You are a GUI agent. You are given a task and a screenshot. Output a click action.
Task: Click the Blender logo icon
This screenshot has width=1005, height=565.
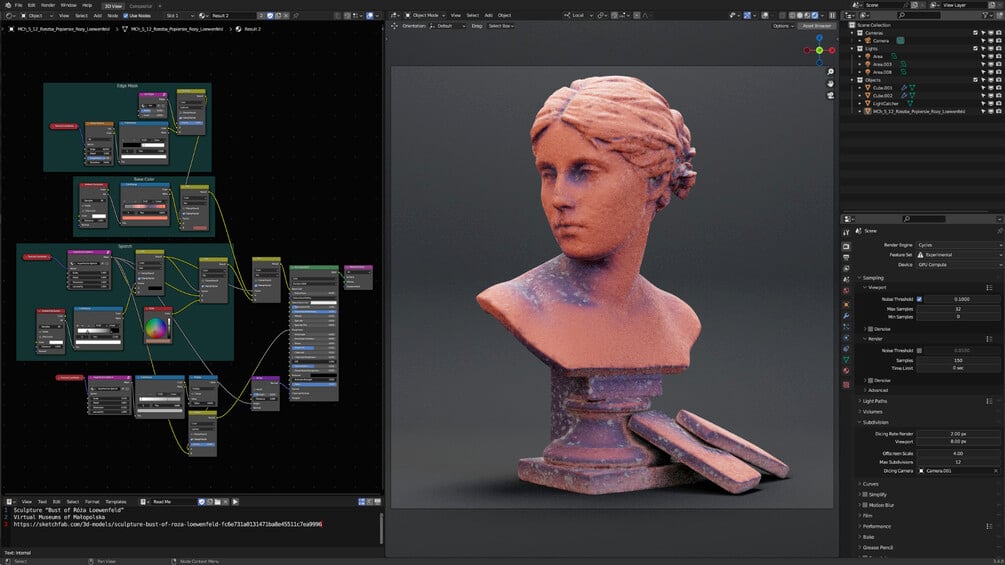[6, 5]
